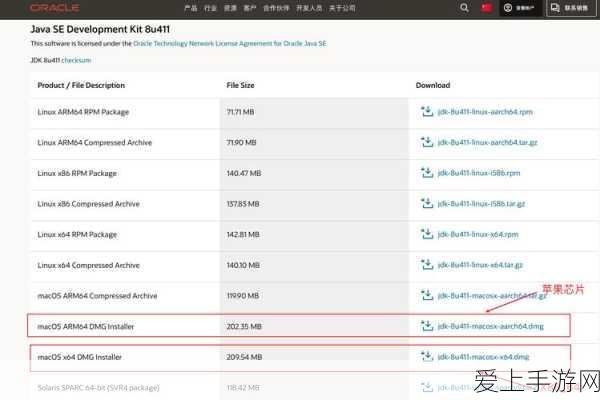Open Oracle Technology Network License Agreement link
600x400 pixels.
230,44
